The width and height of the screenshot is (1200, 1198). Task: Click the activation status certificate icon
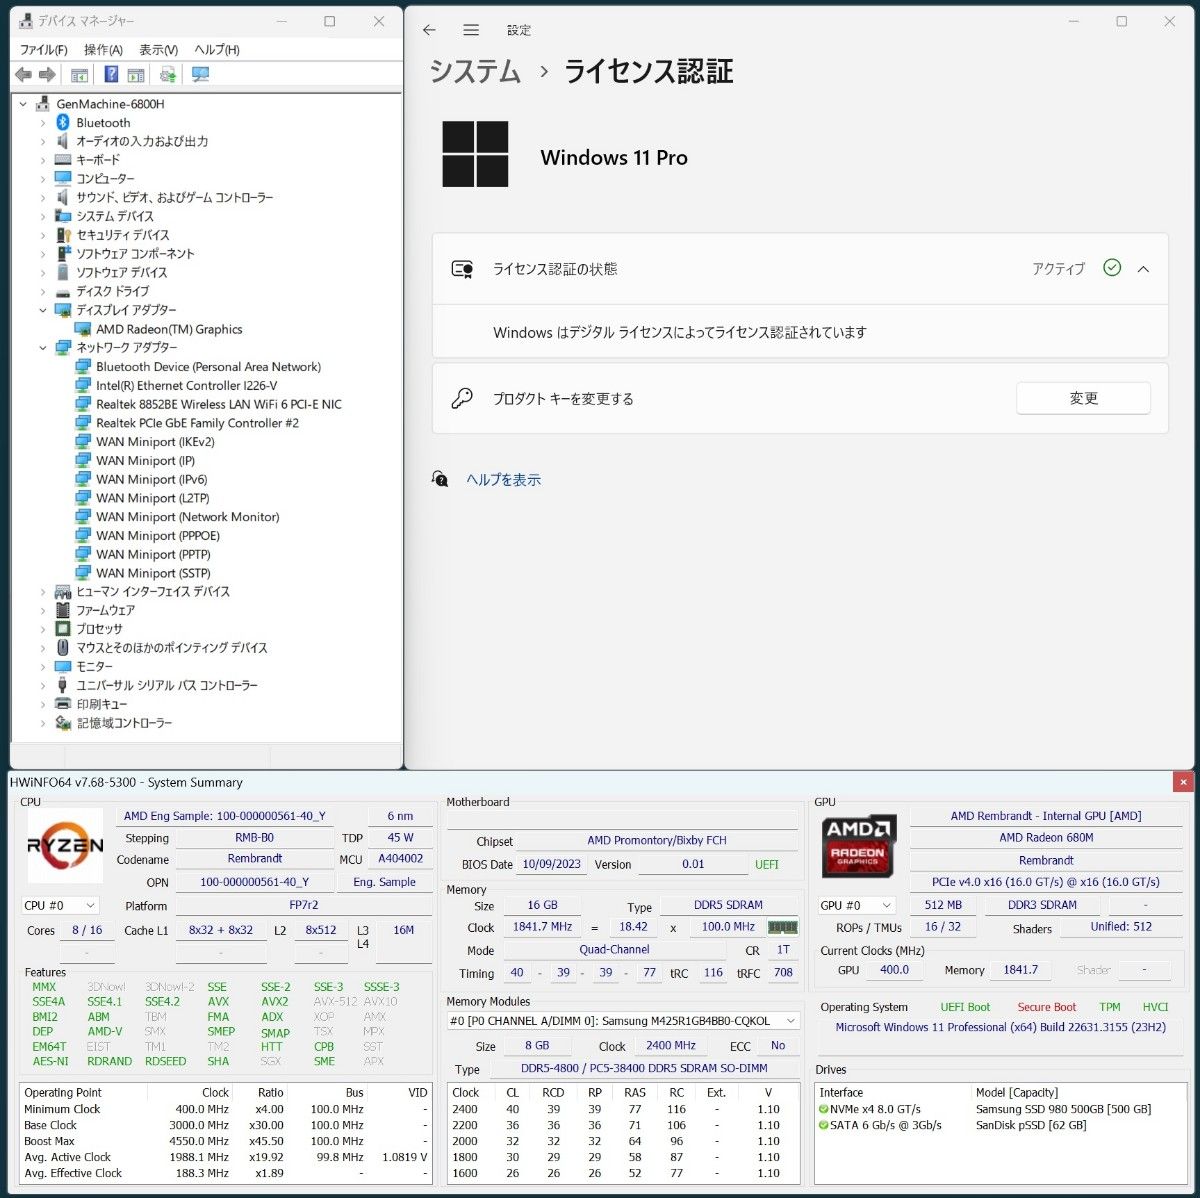[462, 269]
